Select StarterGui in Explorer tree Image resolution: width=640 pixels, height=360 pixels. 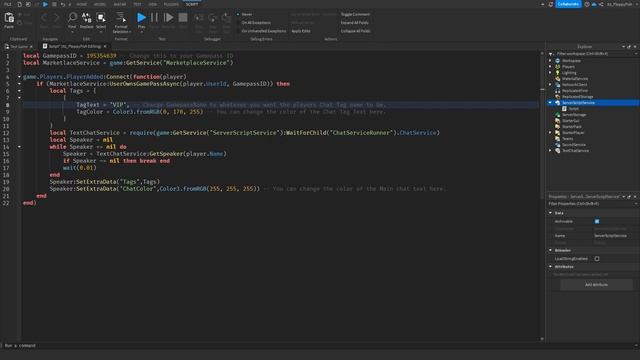point(571,121)
